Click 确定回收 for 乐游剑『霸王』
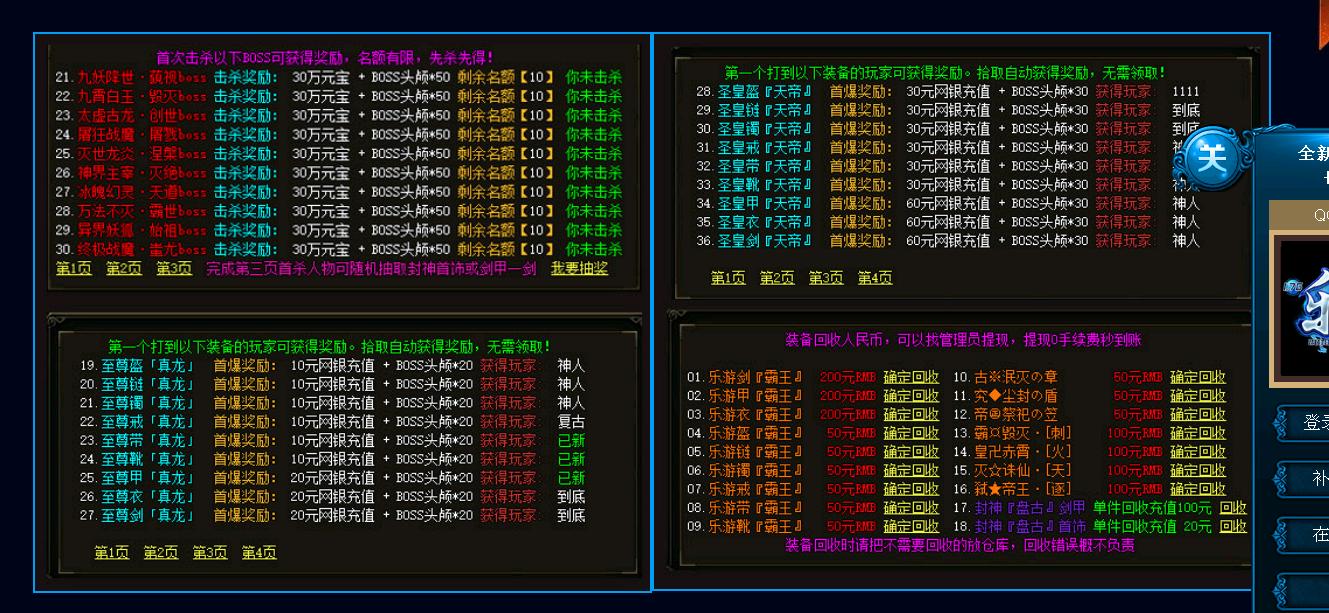1329x613 pixels. point(911,378)
